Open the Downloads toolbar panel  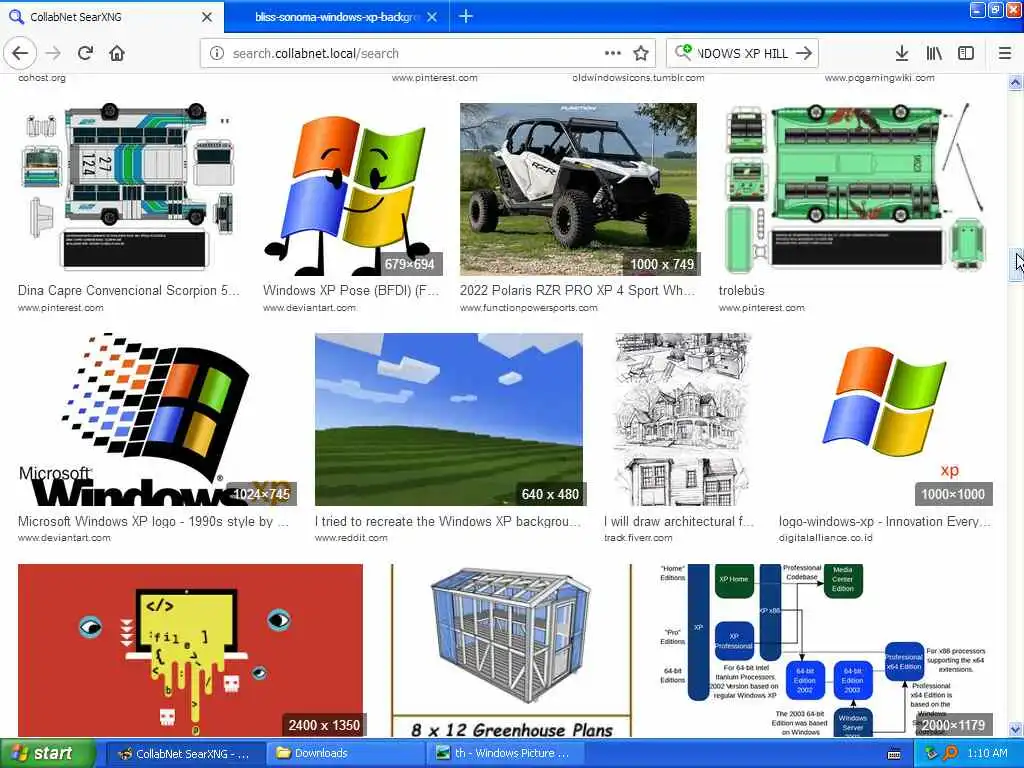(902, 54)
